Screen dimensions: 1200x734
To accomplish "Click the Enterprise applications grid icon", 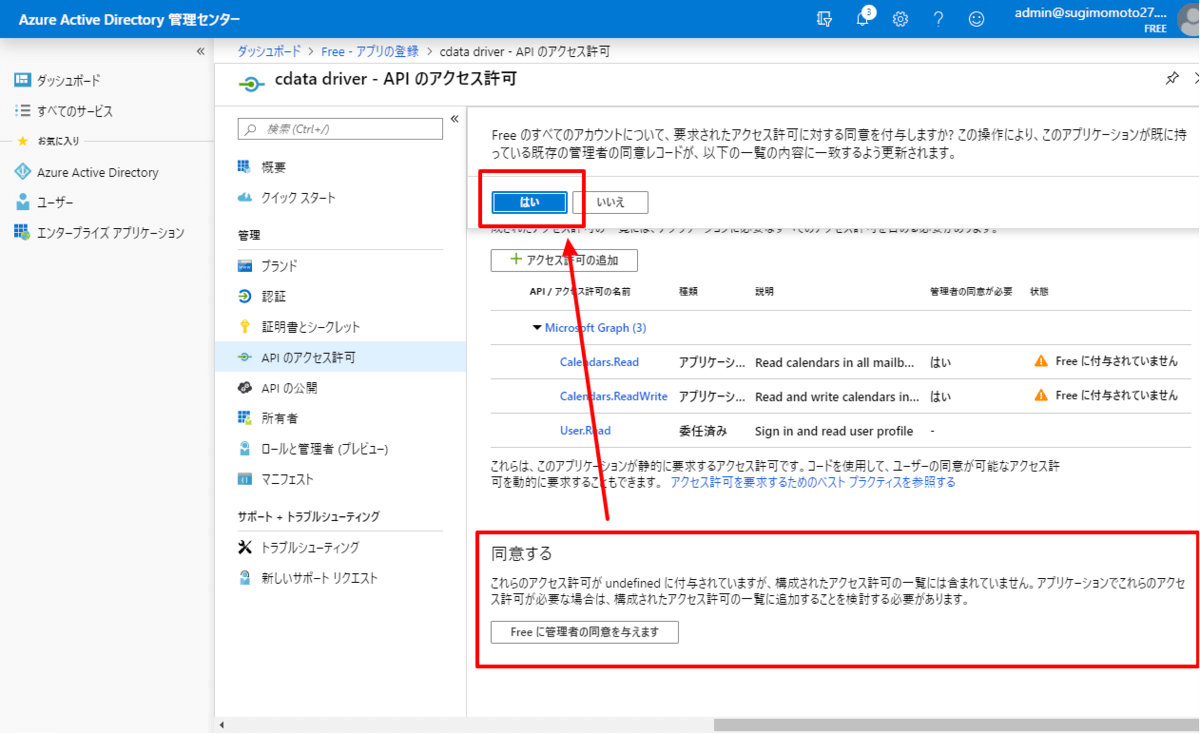I will tap(22, 232).
